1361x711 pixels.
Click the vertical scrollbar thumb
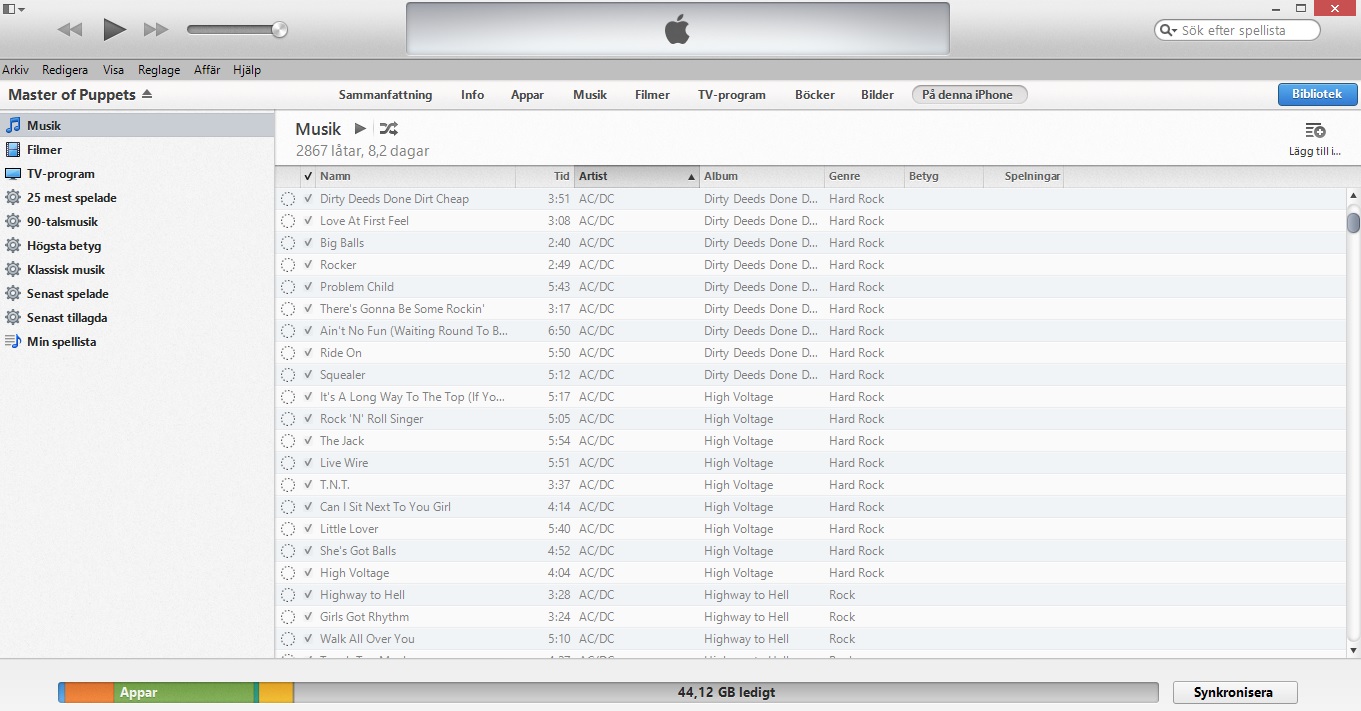point(1353,222)
